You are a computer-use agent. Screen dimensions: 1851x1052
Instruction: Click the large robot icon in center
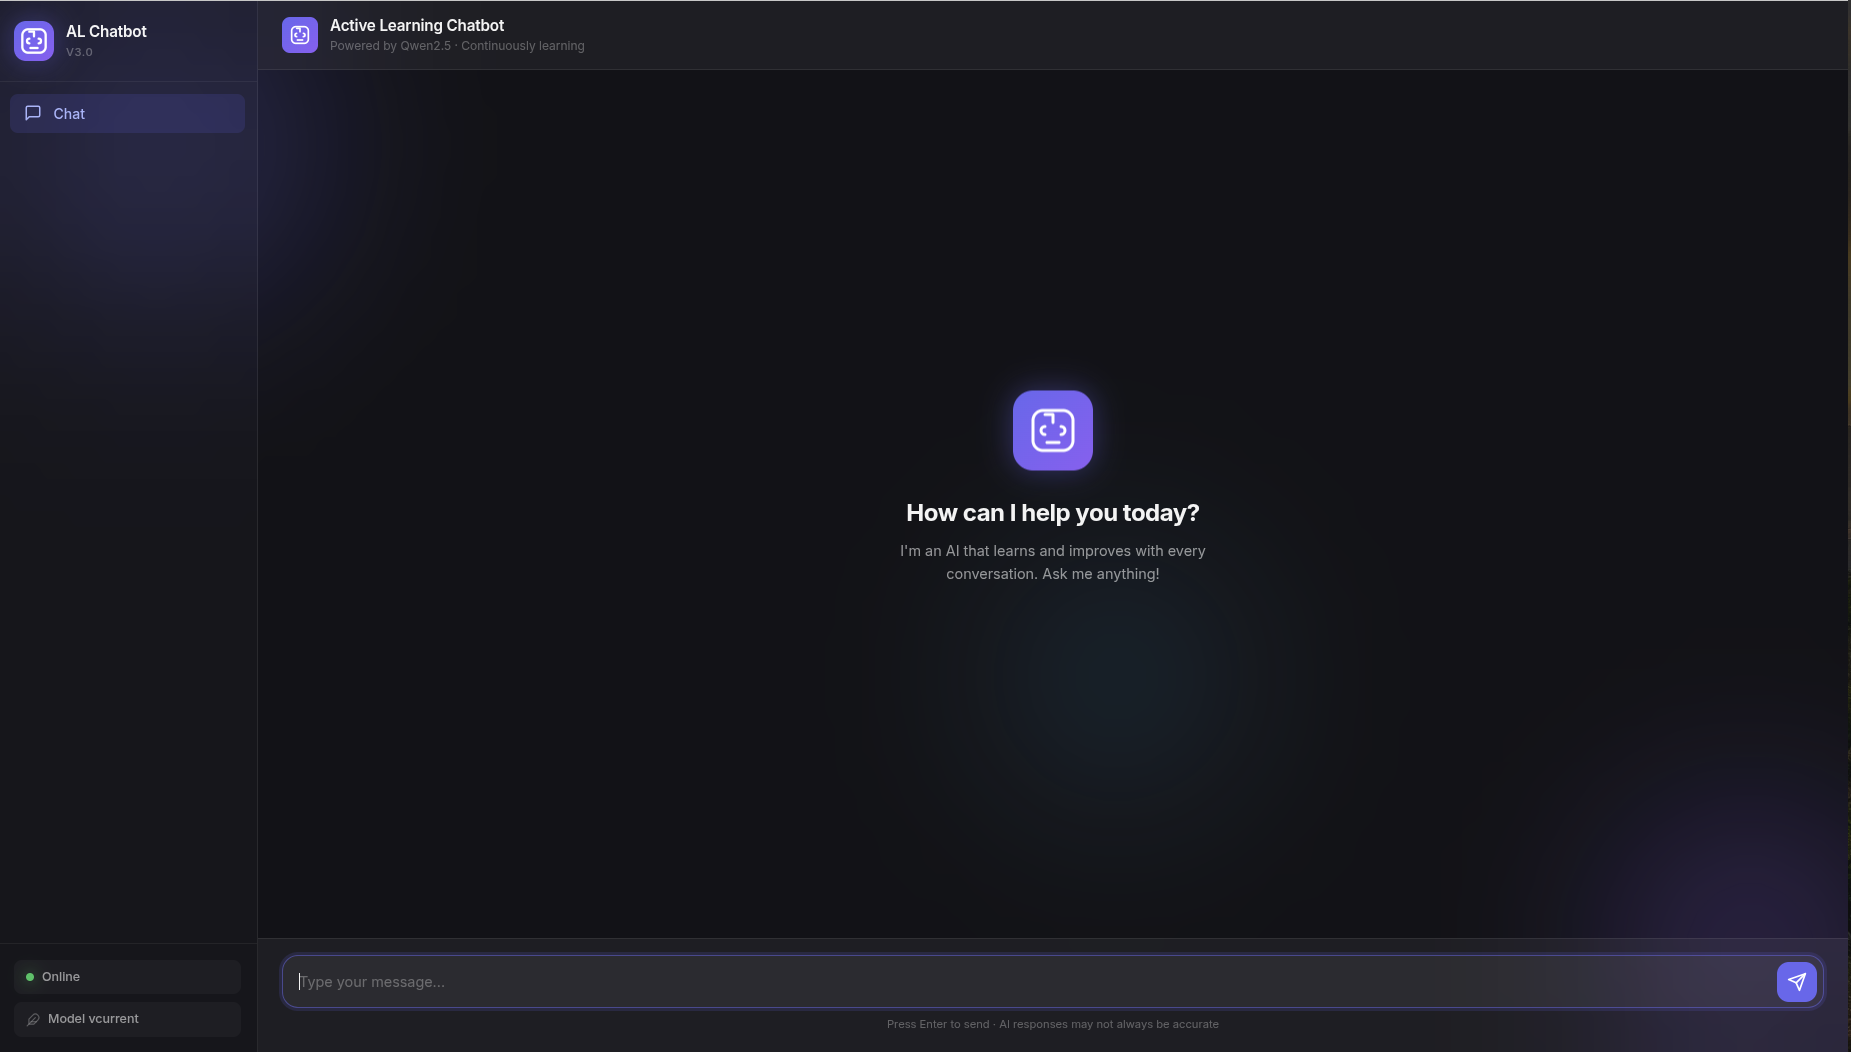click(1052, 430)
